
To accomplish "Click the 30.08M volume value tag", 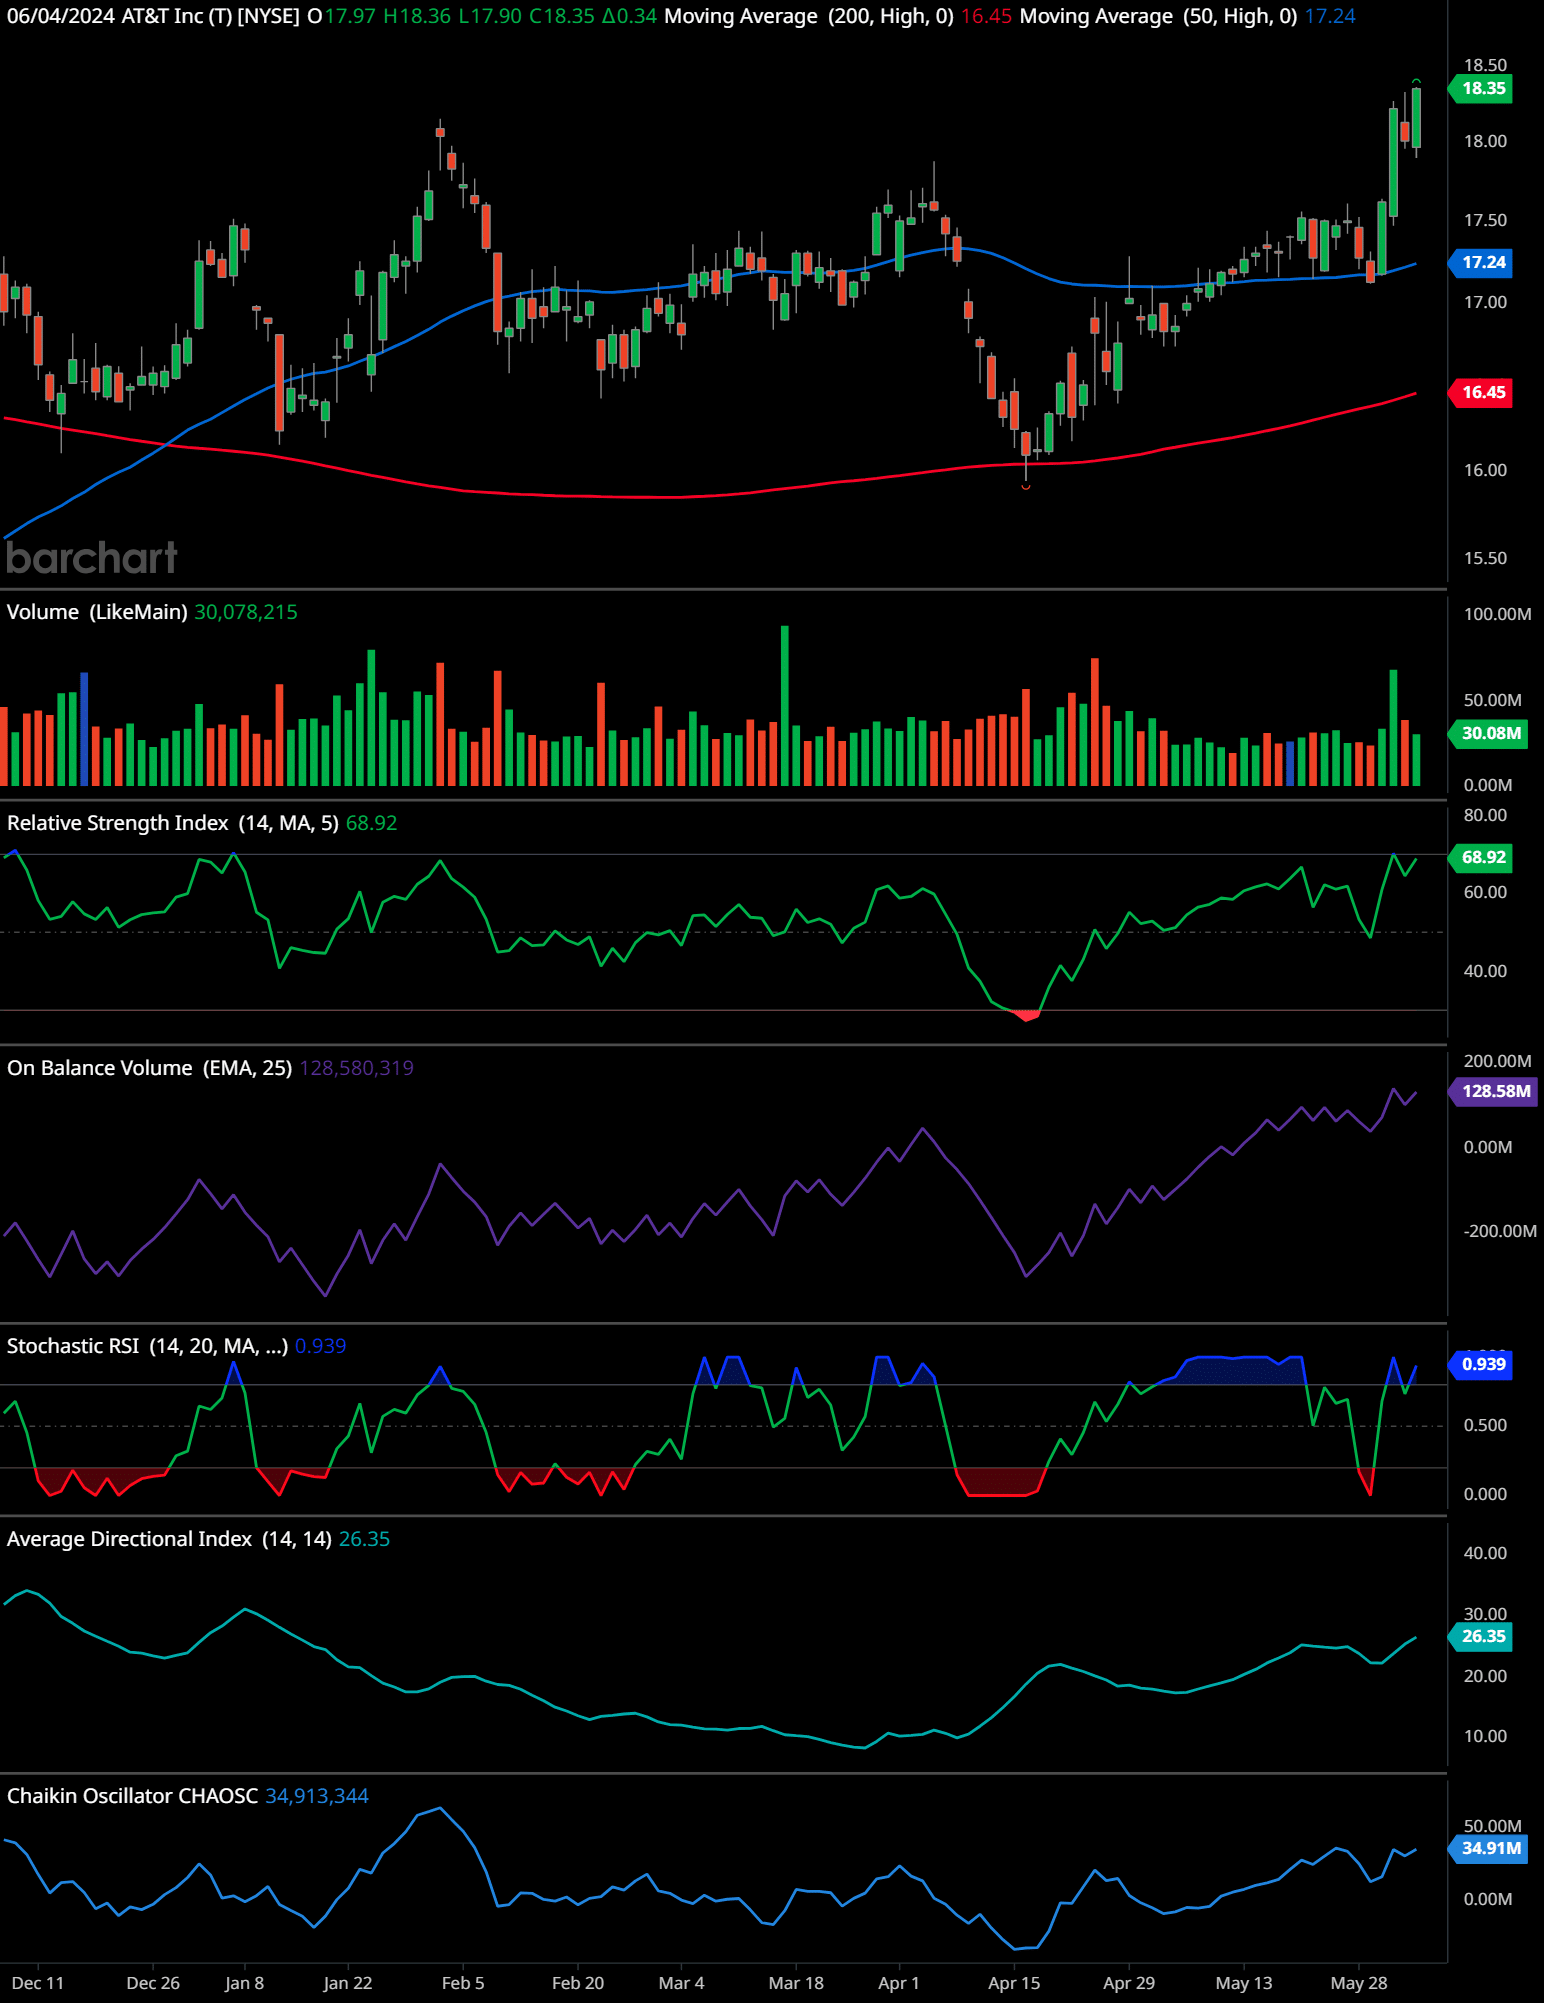I will coord(1489,733).
